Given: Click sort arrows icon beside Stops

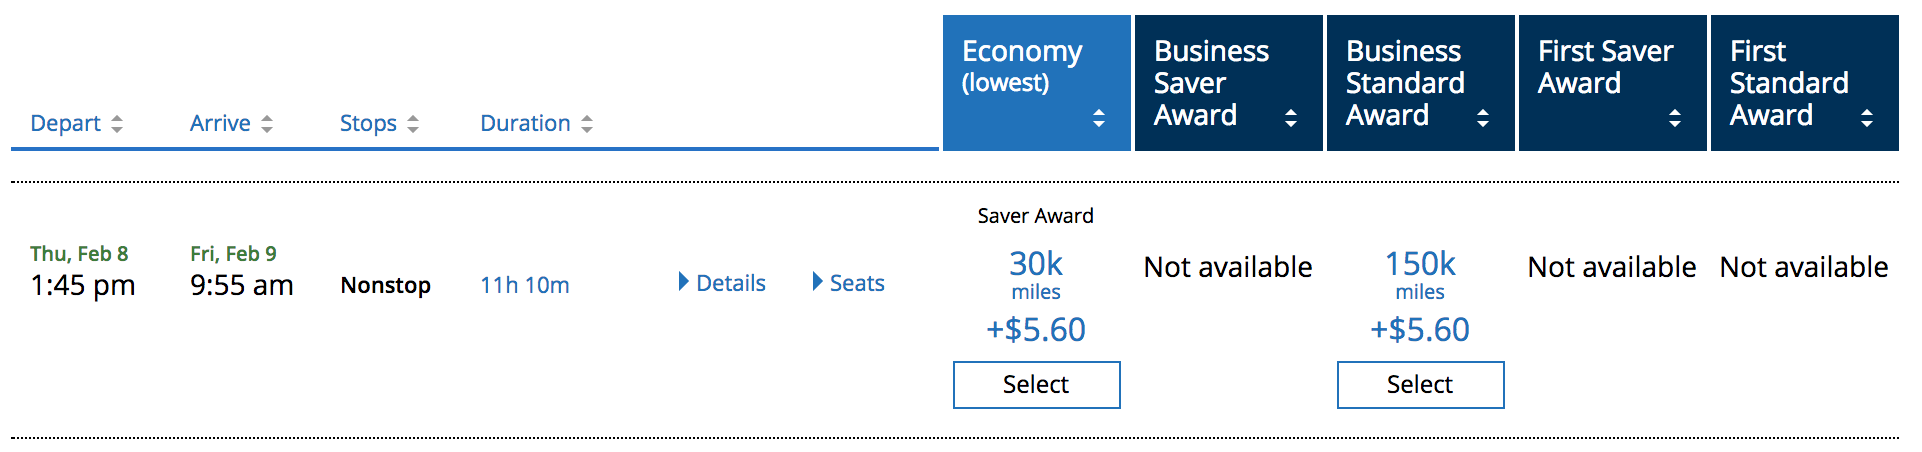Looking at the screenshot, I should [413, 124].
